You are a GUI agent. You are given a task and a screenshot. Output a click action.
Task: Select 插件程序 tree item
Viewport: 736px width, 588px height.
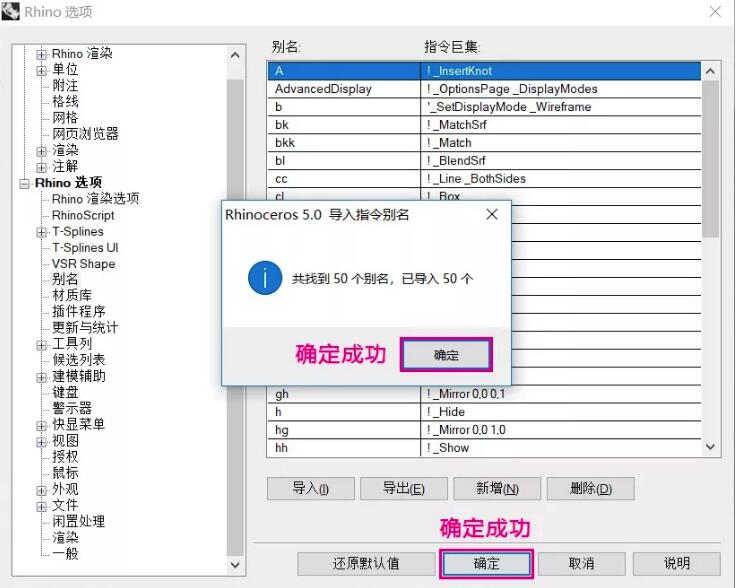78,311
